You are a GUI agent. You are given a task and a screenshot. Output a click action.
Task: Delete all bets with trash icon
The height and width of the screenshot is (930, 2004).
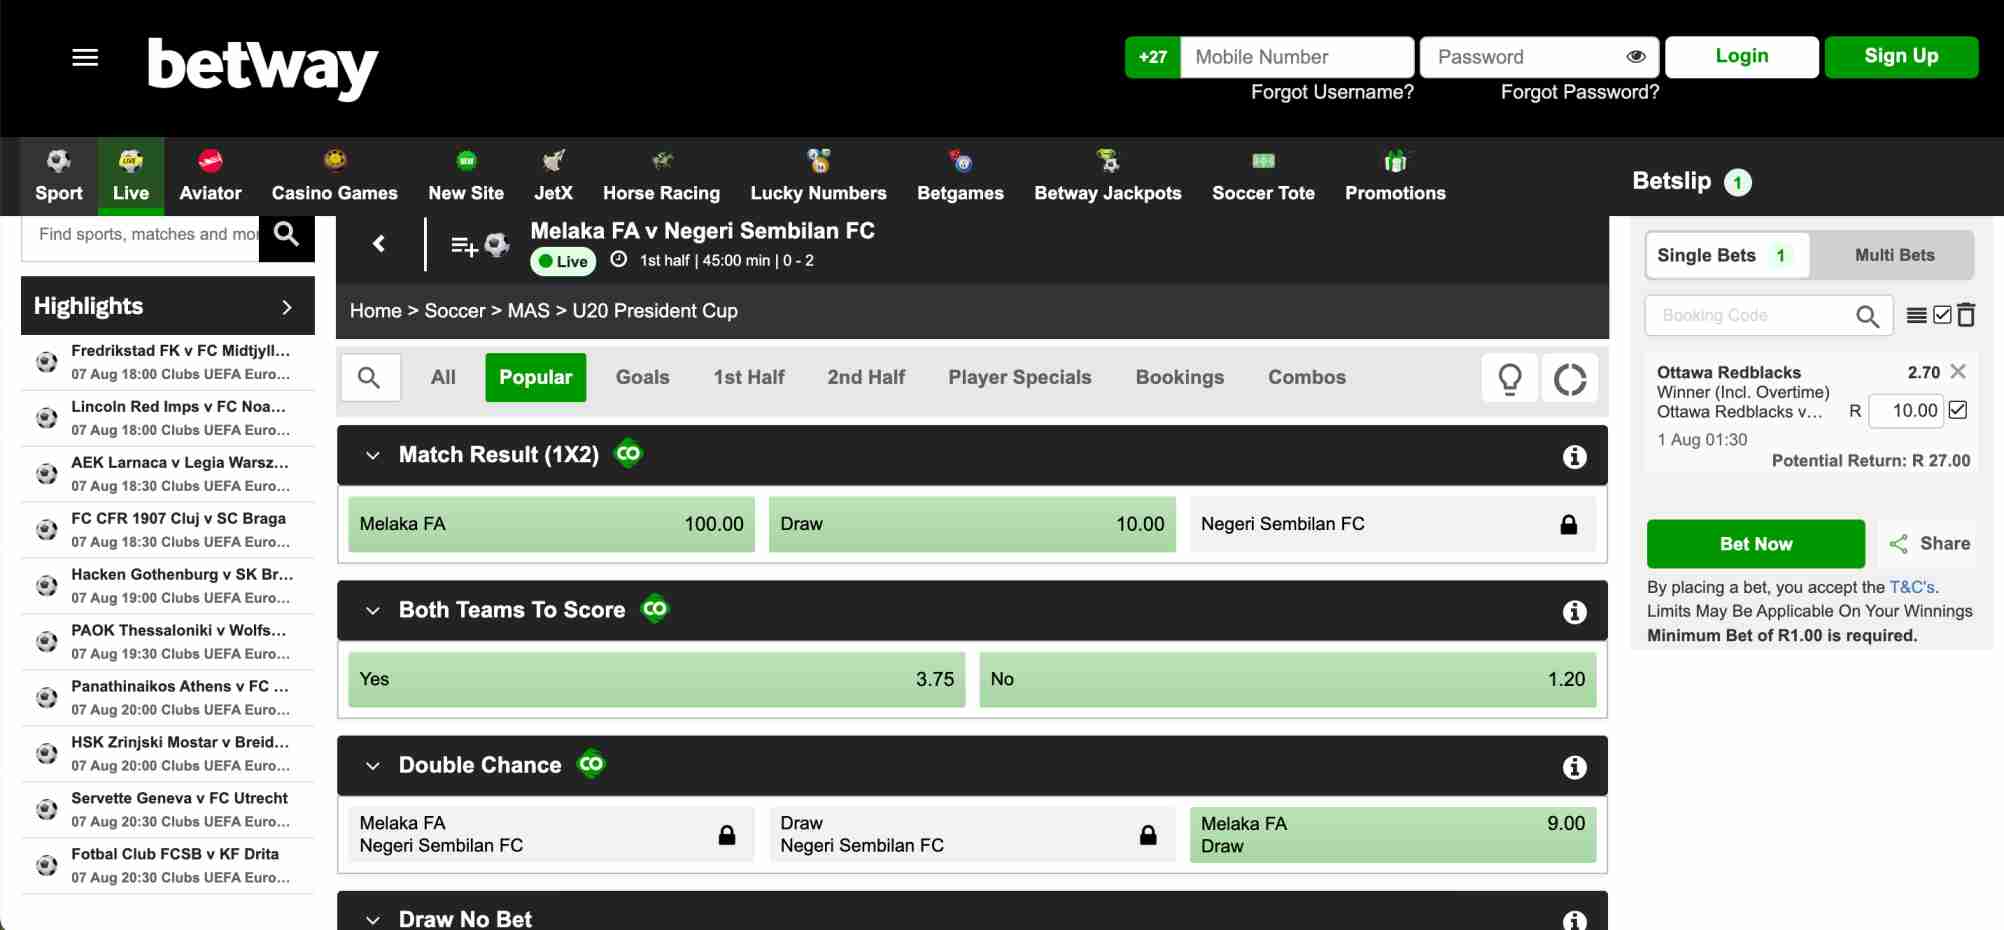tap(1966, 315)
